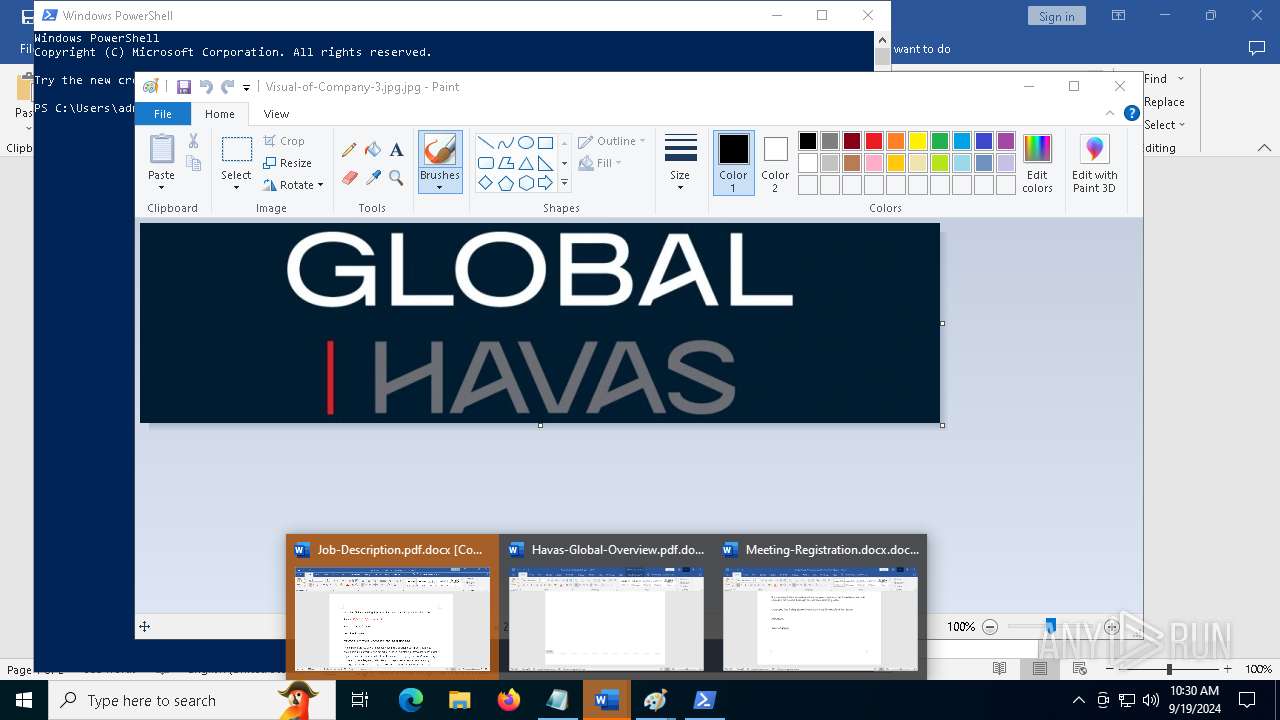
Task: Choose the Hexagon shape
Action: (525, 183)
